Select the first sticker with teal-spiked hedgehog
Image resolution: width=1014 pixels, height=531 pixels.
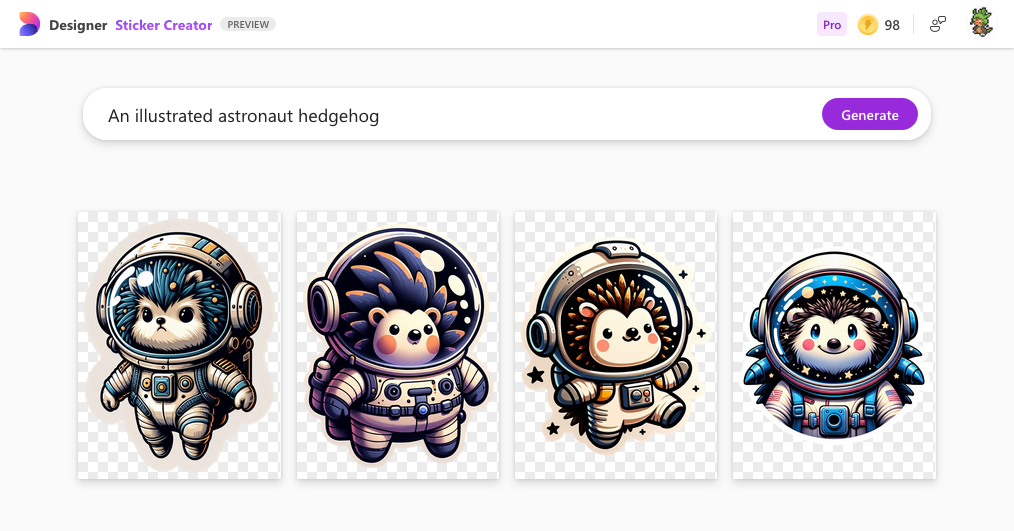tap(179, 345)
